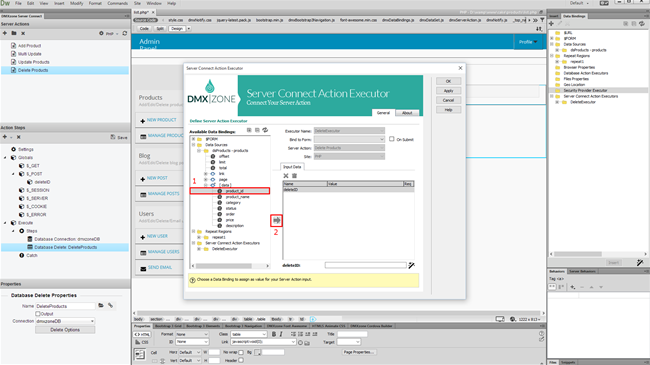The image size is (650, 365).
Task: Save the action steps with the Save icon
Action: point(119,137)
